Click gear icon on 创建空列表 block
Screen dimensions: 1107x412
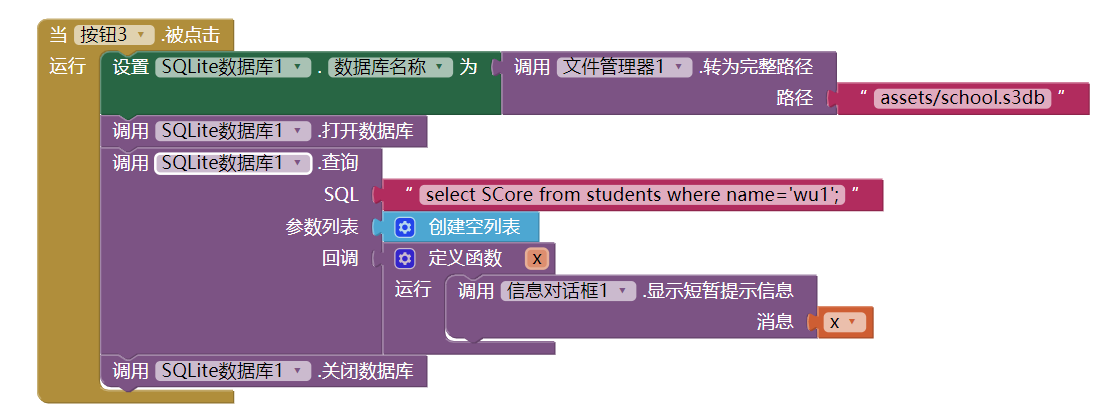(405, 227)
